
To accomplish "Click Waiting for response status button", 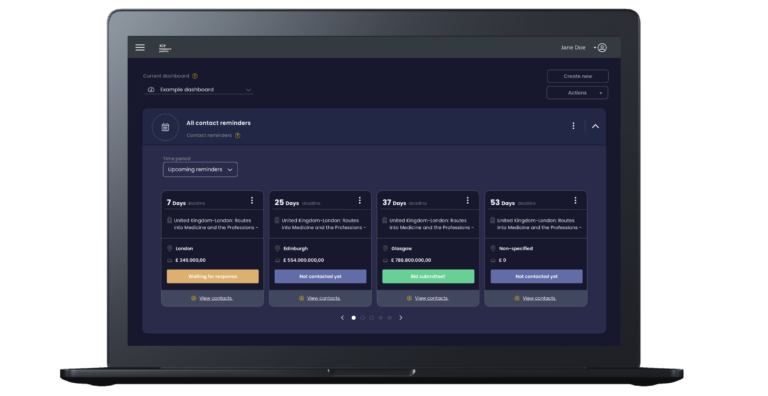I will [x=213, y=276].
